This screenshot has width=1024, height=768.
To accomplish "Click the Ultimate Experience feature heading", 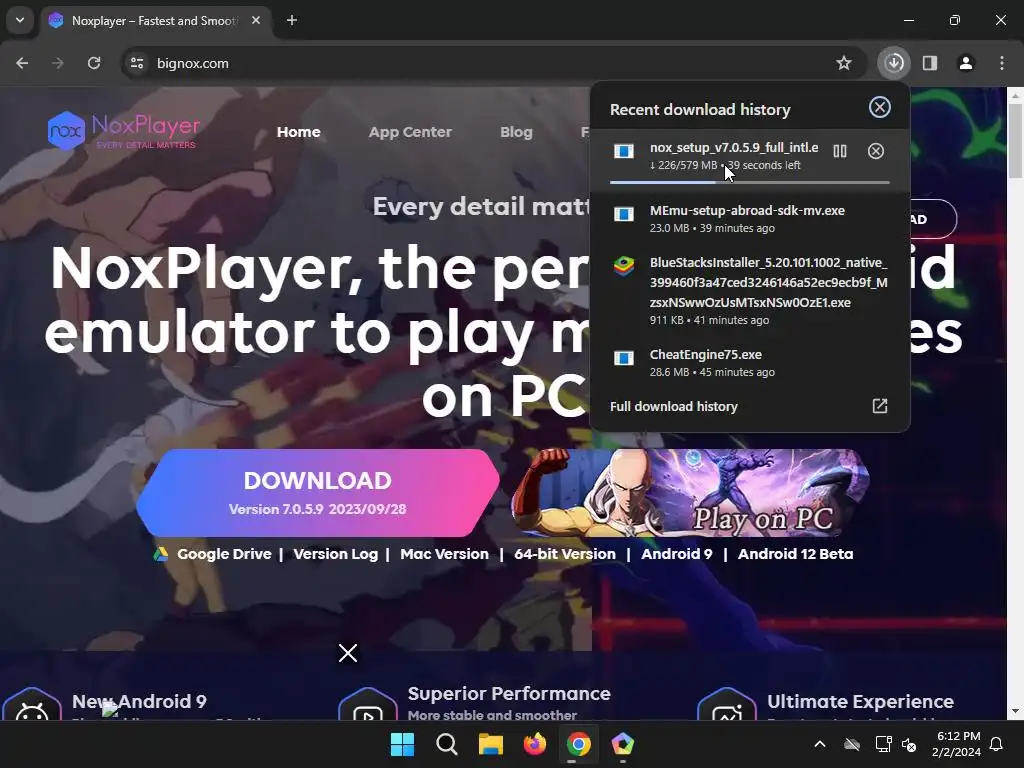I will click(x=860, y=701).
